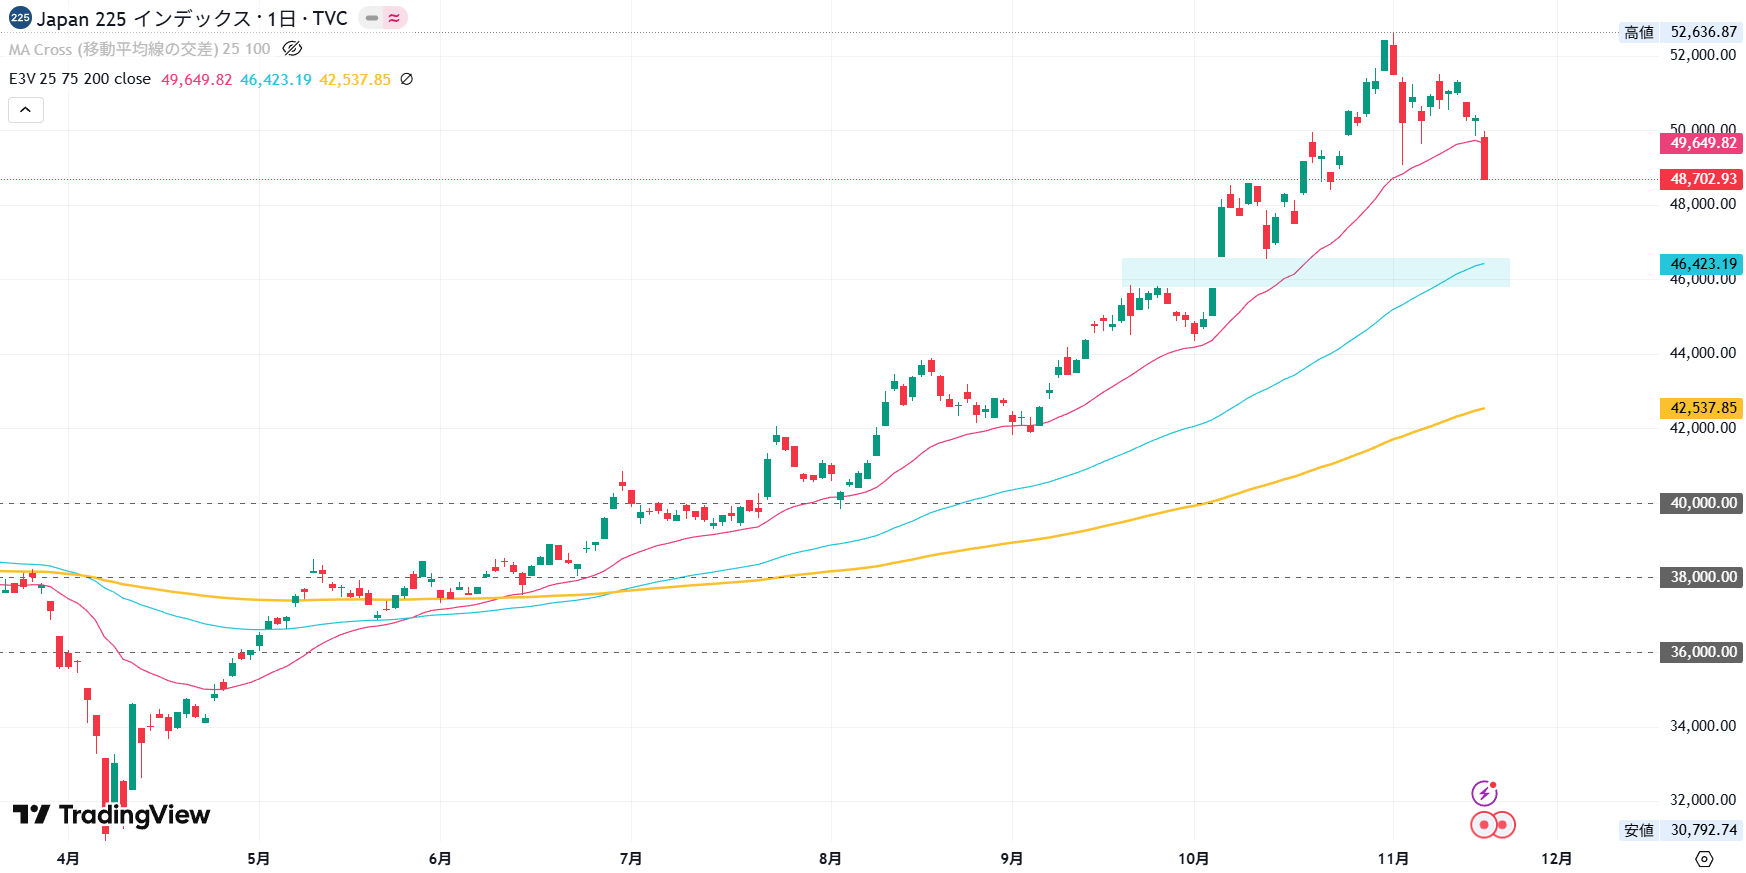The image size is (1746, 873).
Task: Open chart settings gear at bottom right
Action: [x=1704, y=859]
